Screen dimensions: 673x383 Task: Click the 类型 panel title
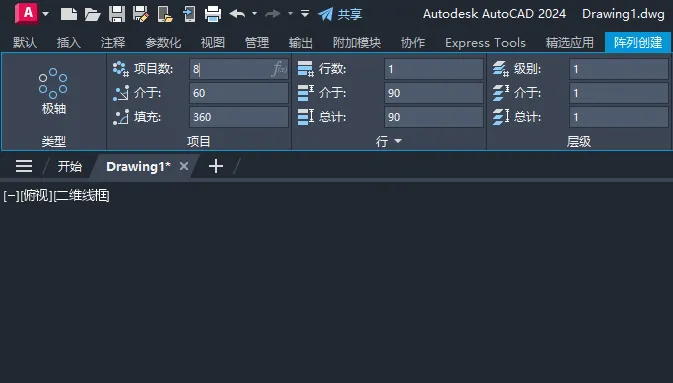pyautogui.click(x=54, y=141)
